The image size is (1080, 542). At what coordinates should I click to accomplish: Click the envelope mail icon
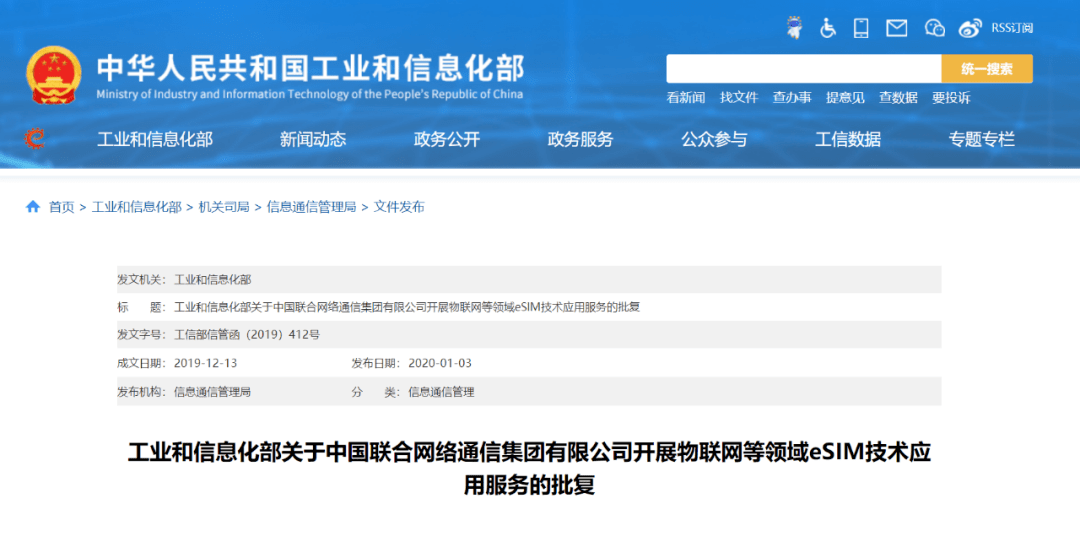[x=896, y=28]
